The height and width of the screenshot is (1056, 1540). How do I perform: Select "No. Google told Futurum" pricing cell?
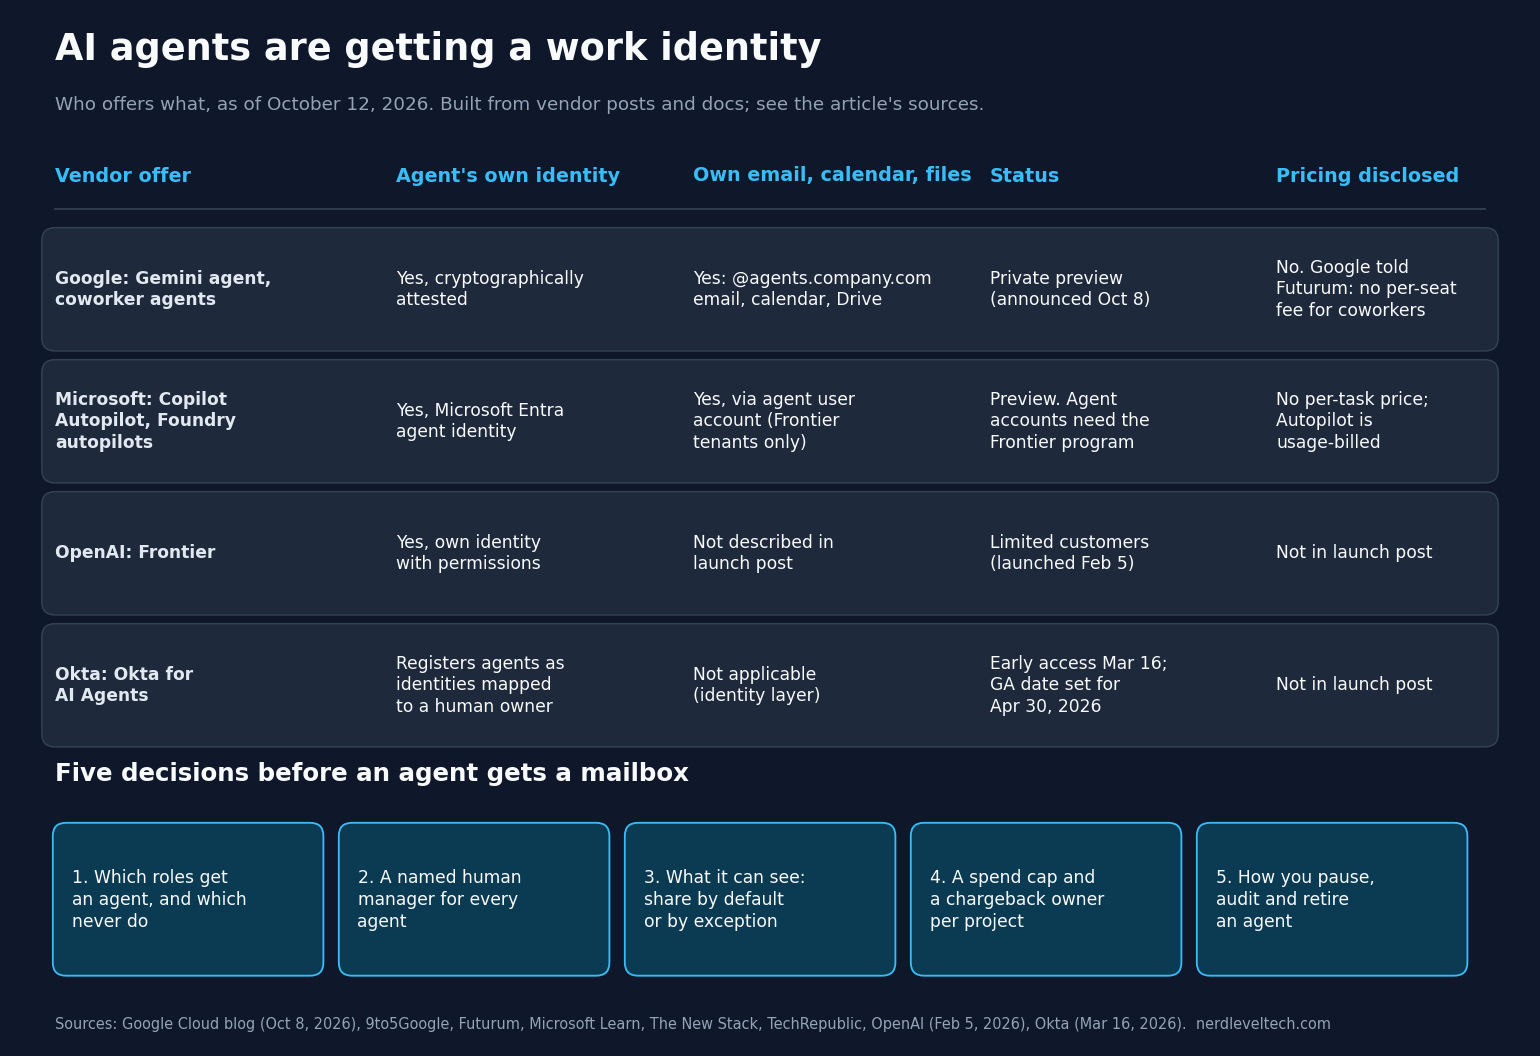tap(1366, 289)
